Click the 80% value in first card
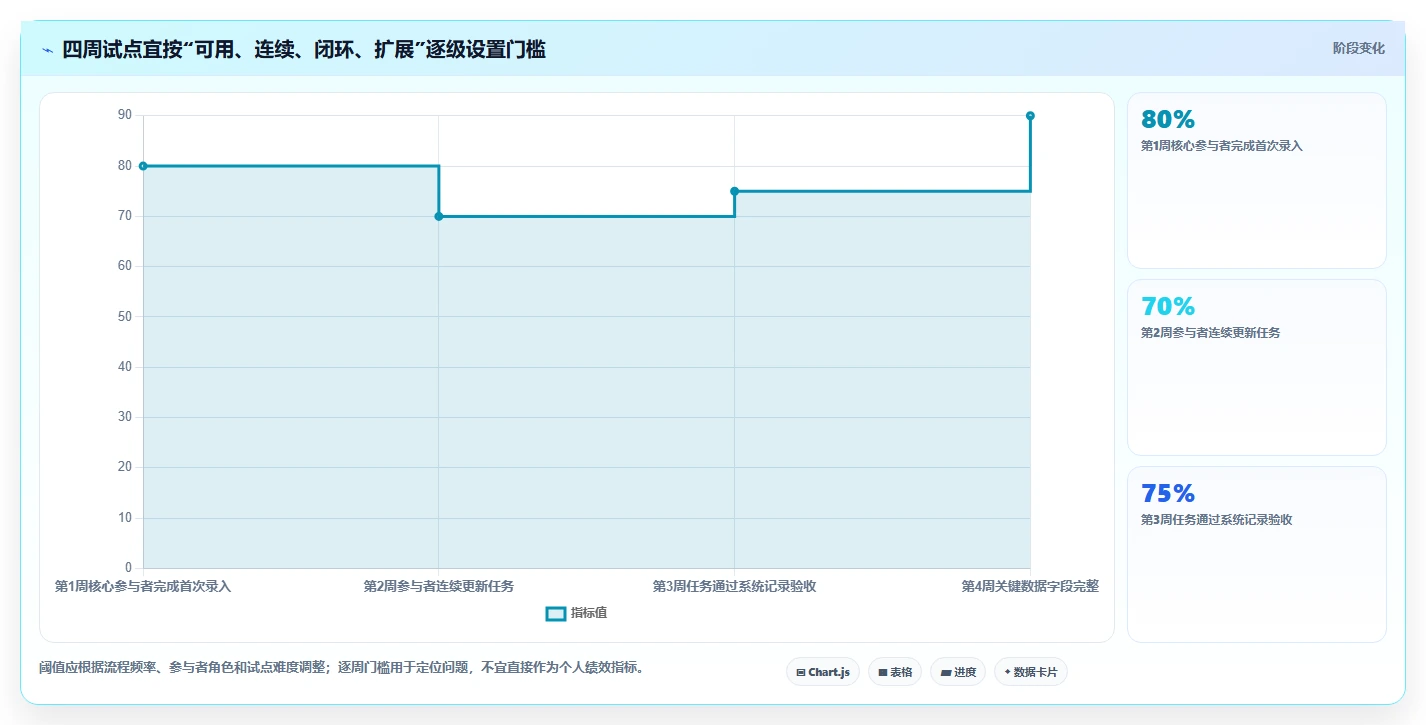The width and height of the screenshot is (1426, 725). (1168, 120)
